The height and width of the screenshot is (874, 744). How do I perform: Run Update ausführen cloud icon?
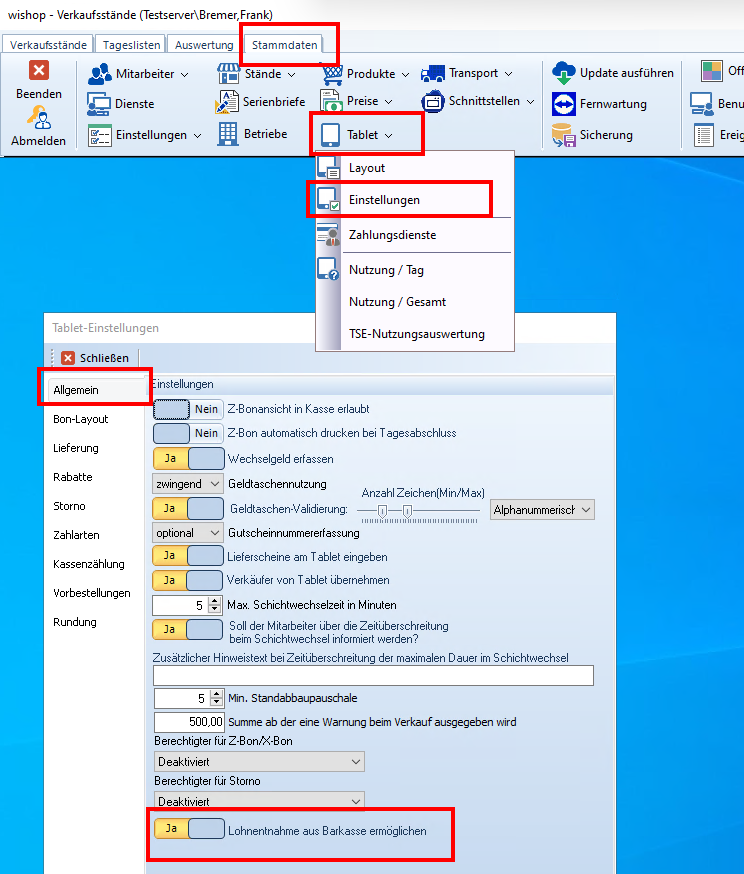pos(564,73)
